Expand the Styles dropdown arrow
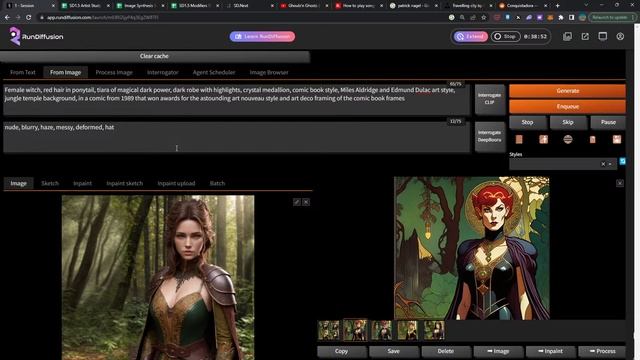The height and width of the screenshot is (360, 640). coord(610,164)
